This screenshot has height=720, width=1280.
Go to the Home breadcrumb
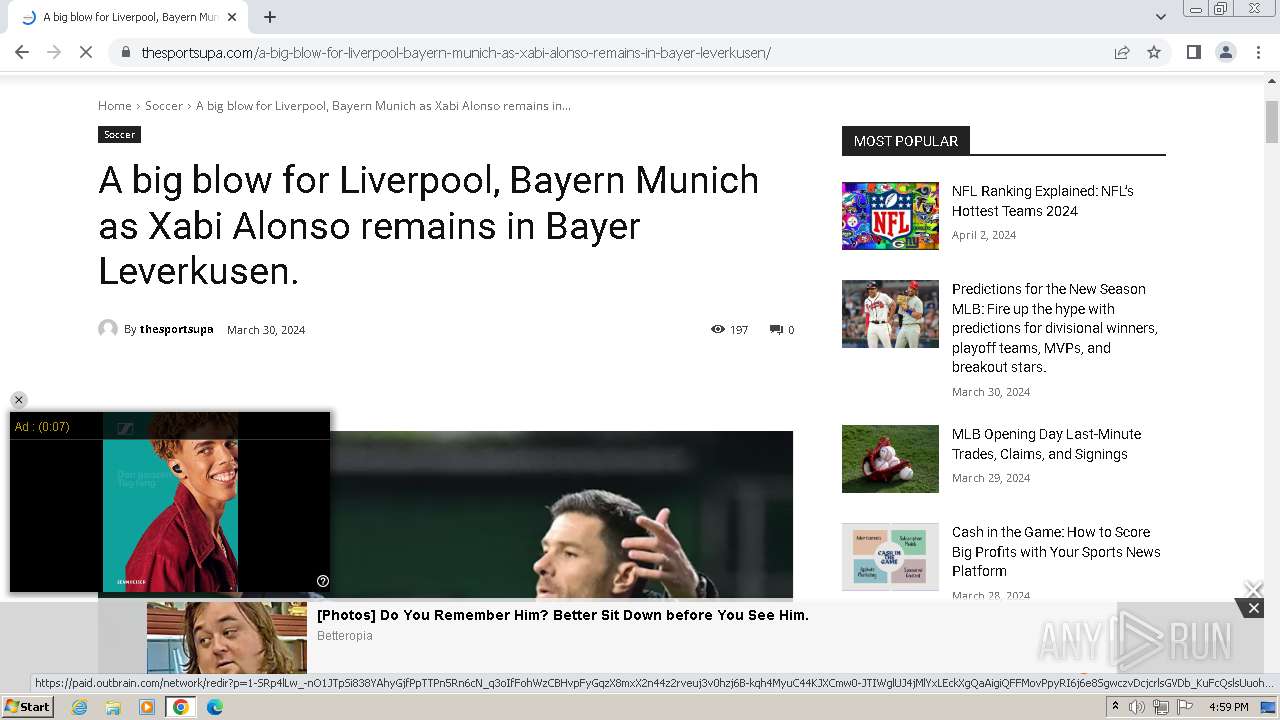(114, 105)
